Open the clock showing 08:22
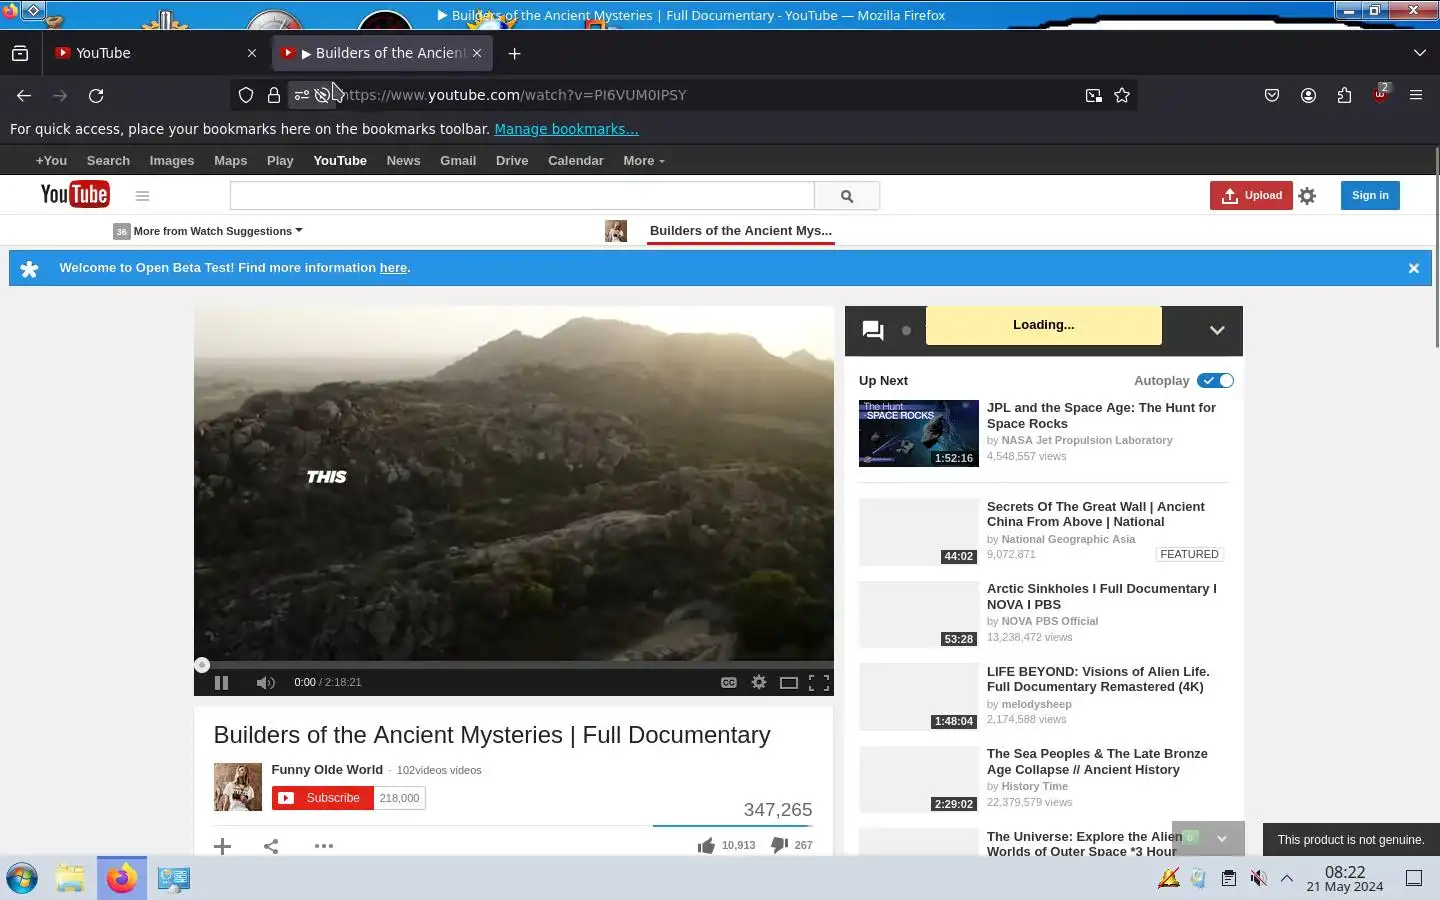Image resolution: width=1440 pixels, height=900 pixels. click(1345, 879)
